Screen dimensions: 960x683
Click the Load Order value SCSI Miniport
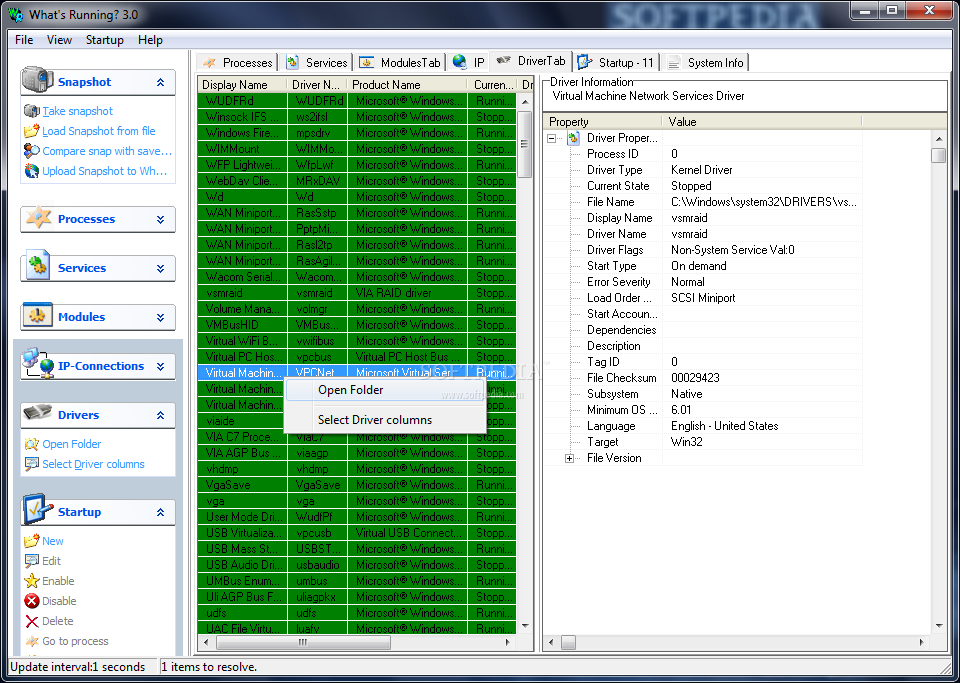pos(703,297)
